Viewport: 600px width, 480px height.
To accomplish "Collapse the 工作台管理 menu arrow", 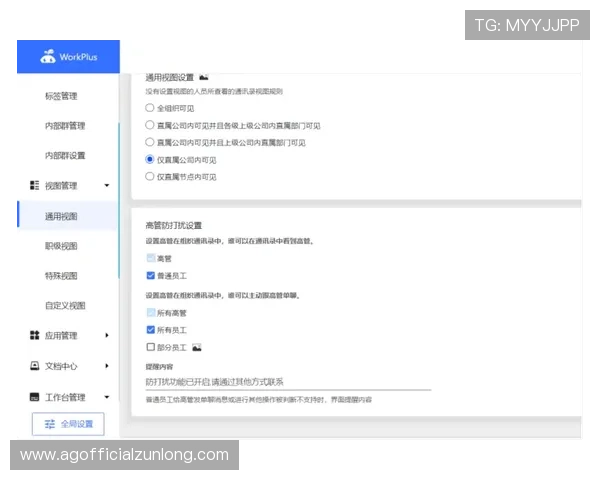I will pyautogui.click(x=107, y=397).
